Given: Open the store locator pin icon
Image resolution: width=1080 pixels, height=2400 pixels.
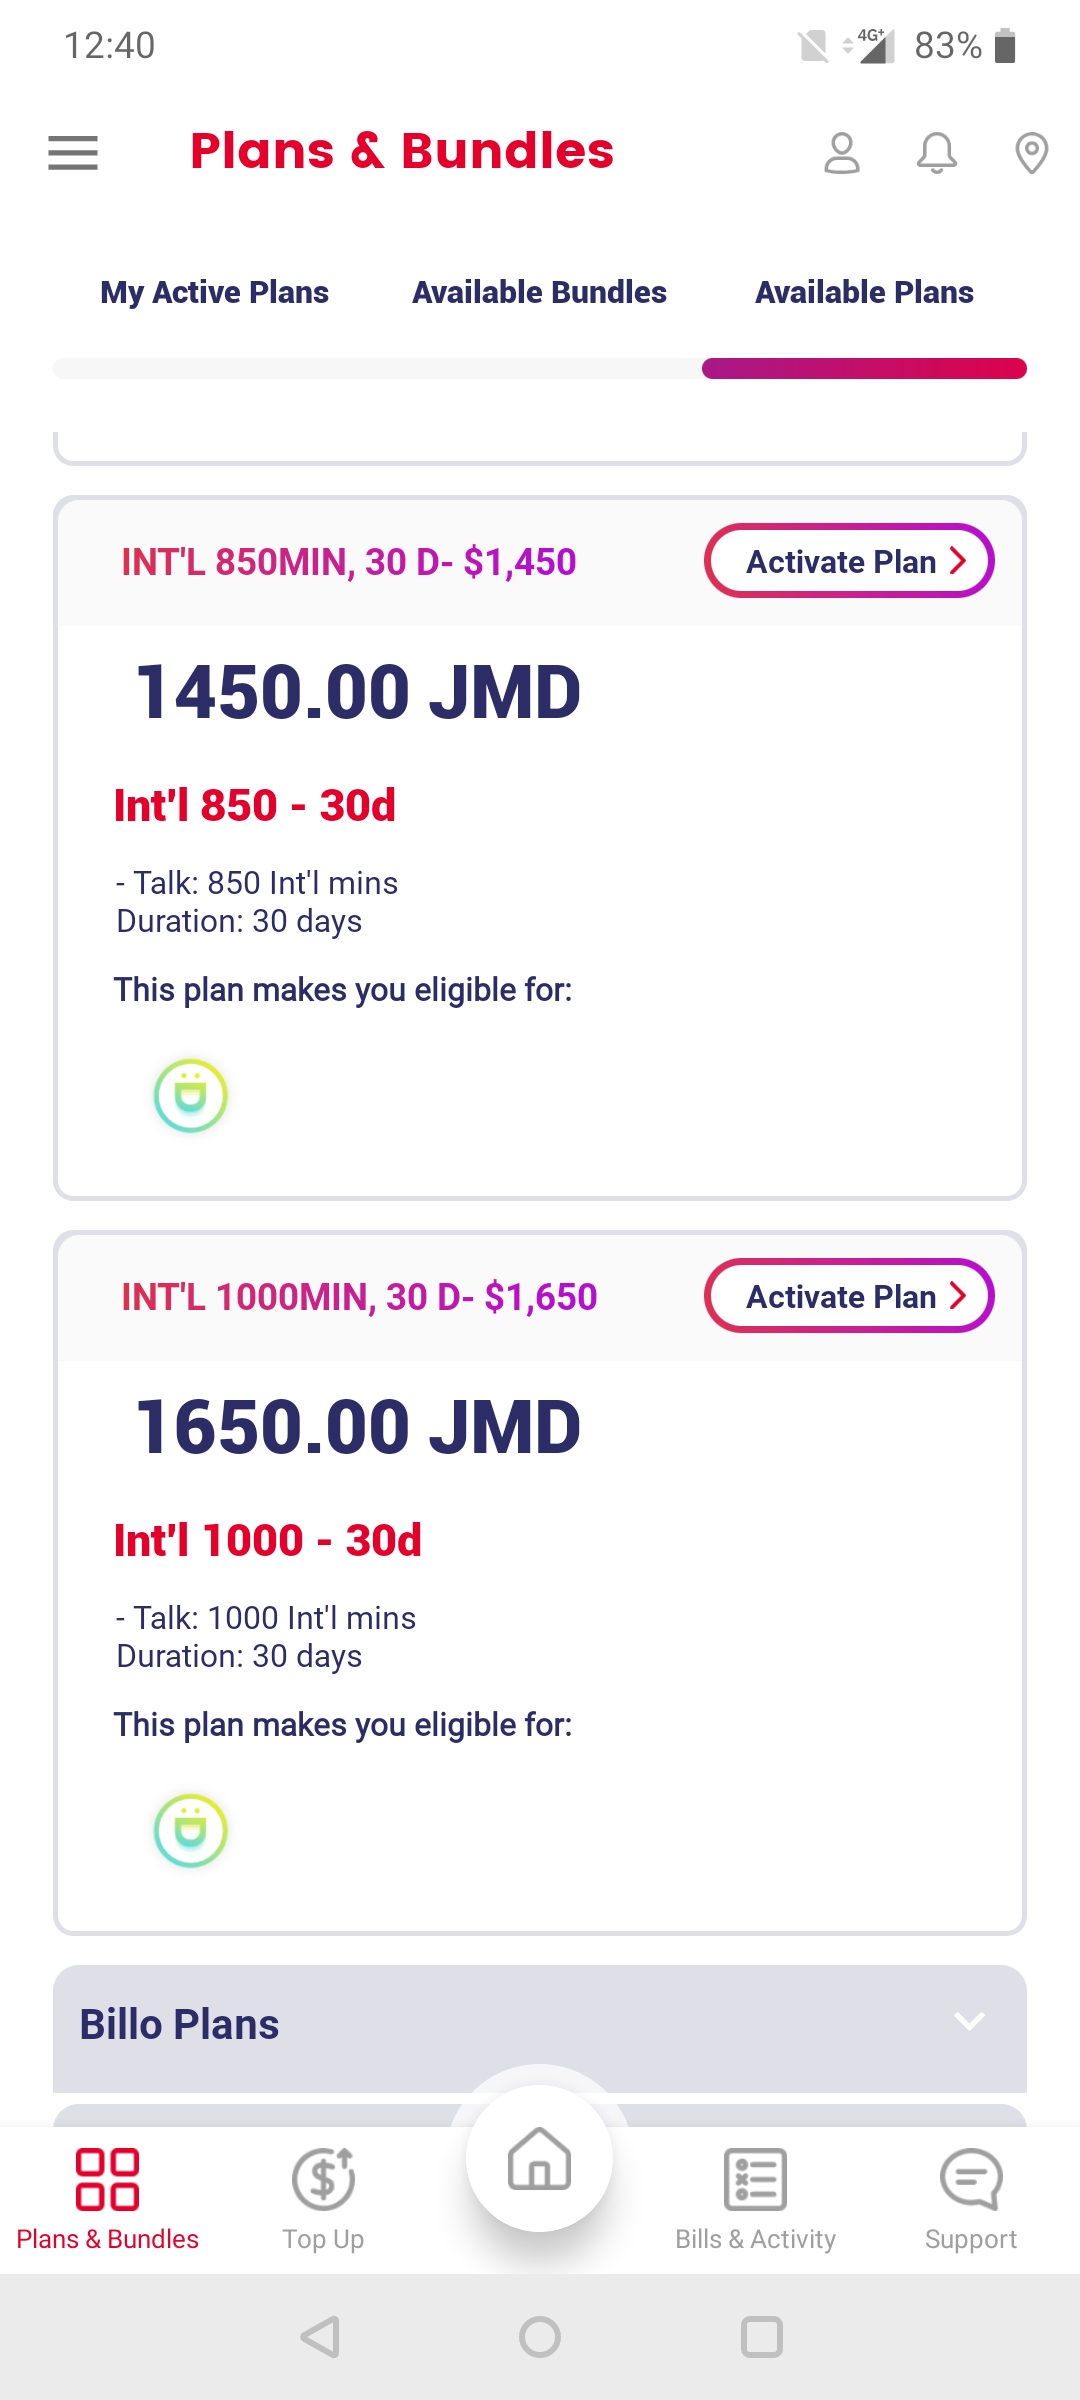Looking at the screenshot, I should [x=1031, y=153].
